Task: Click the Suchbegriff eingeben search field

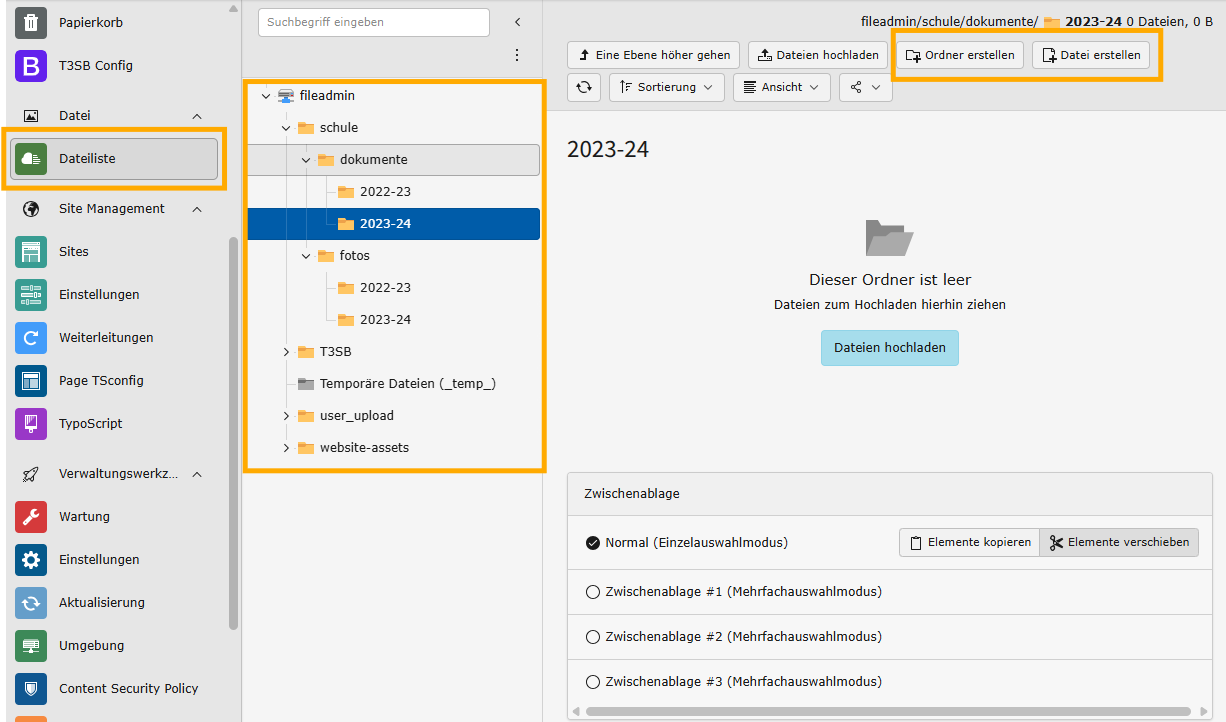Action: (373, 22)
